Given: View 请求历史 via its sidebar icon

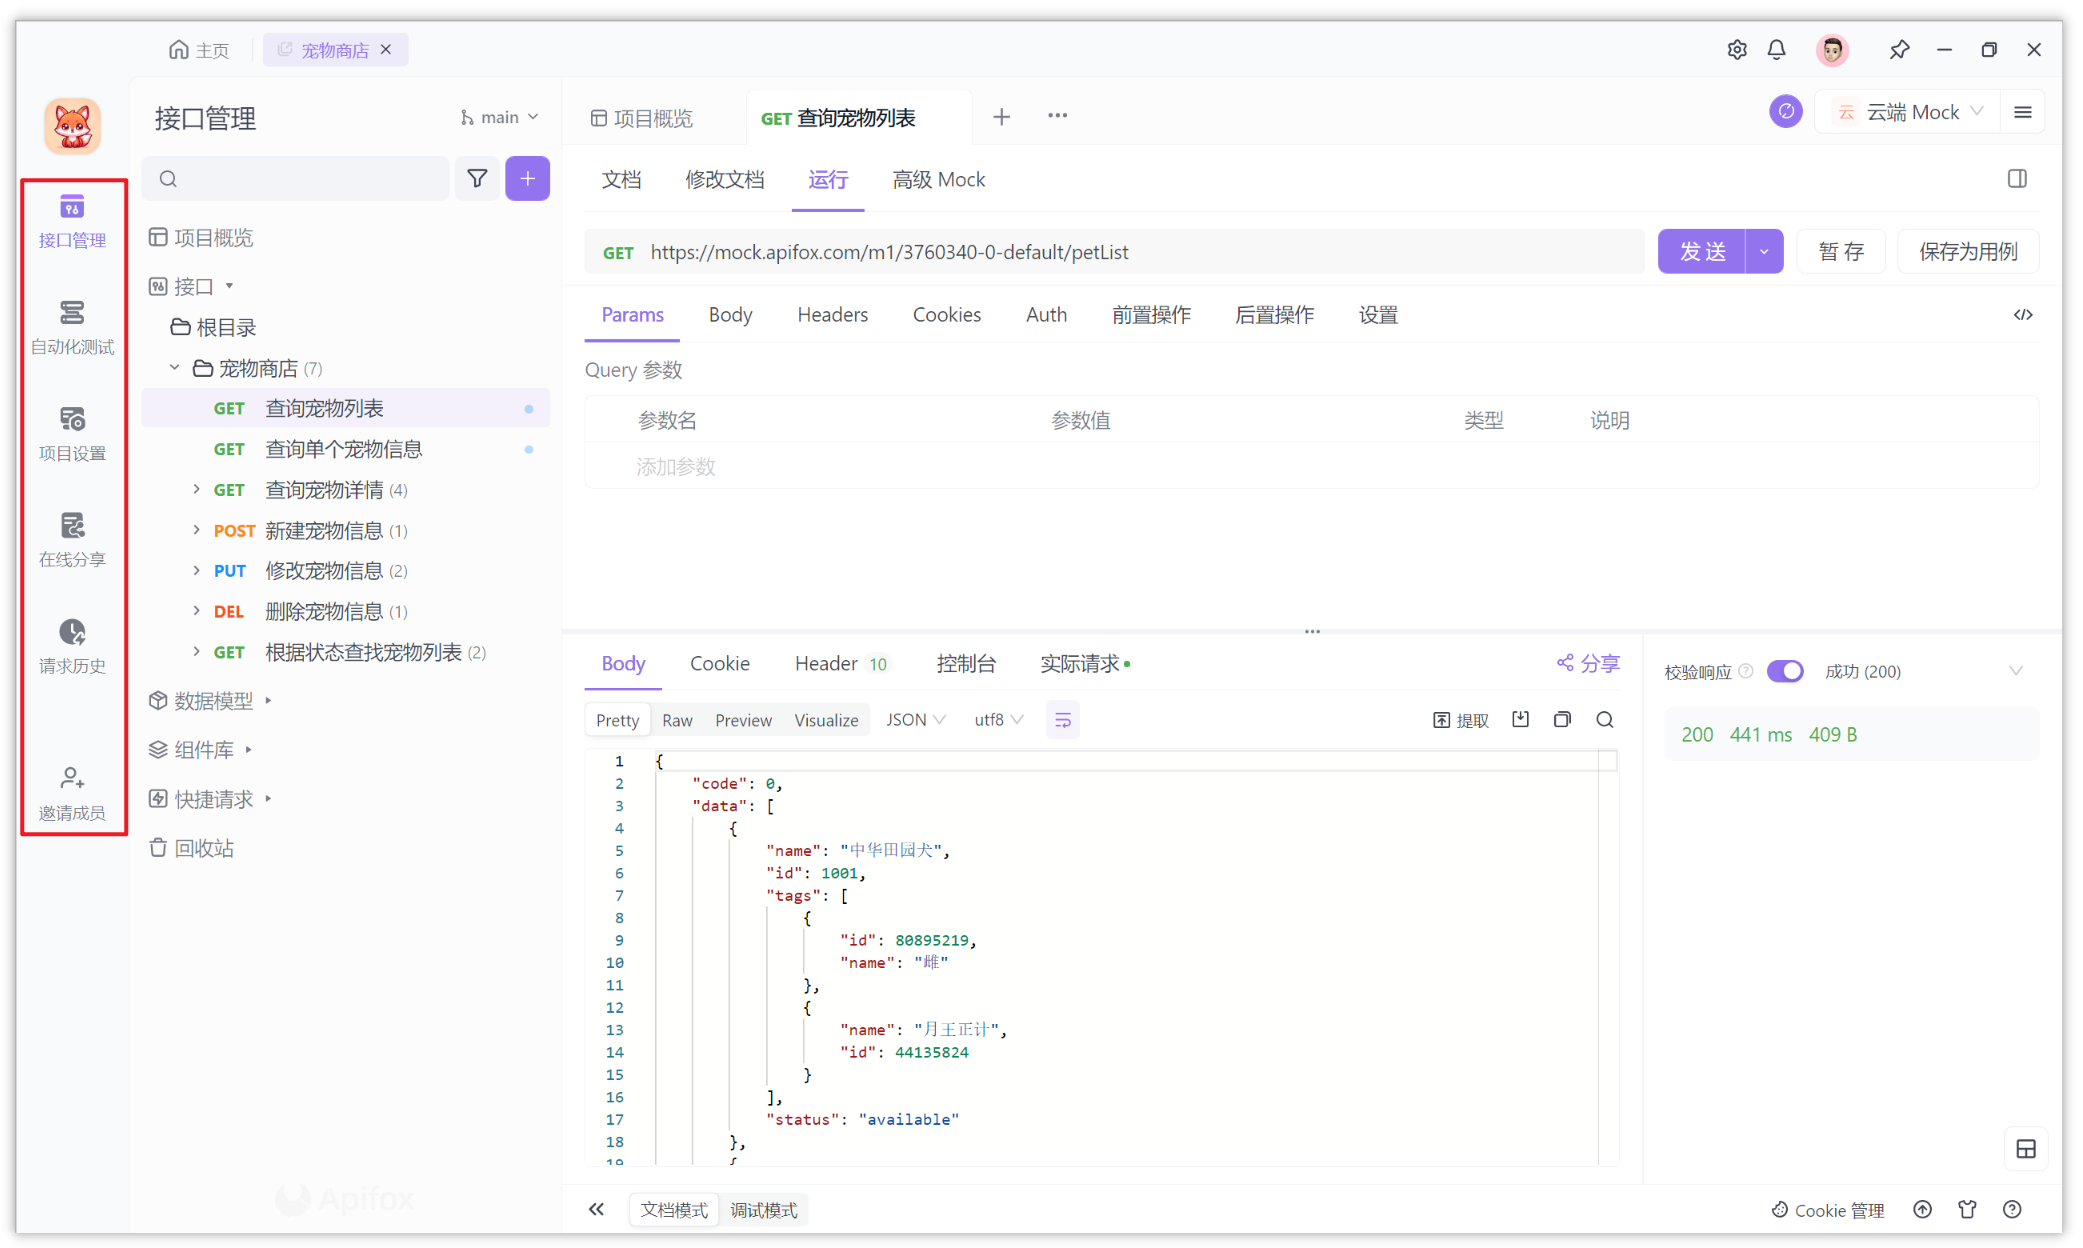Looking at the screenshot, I should tap(71, 646).
